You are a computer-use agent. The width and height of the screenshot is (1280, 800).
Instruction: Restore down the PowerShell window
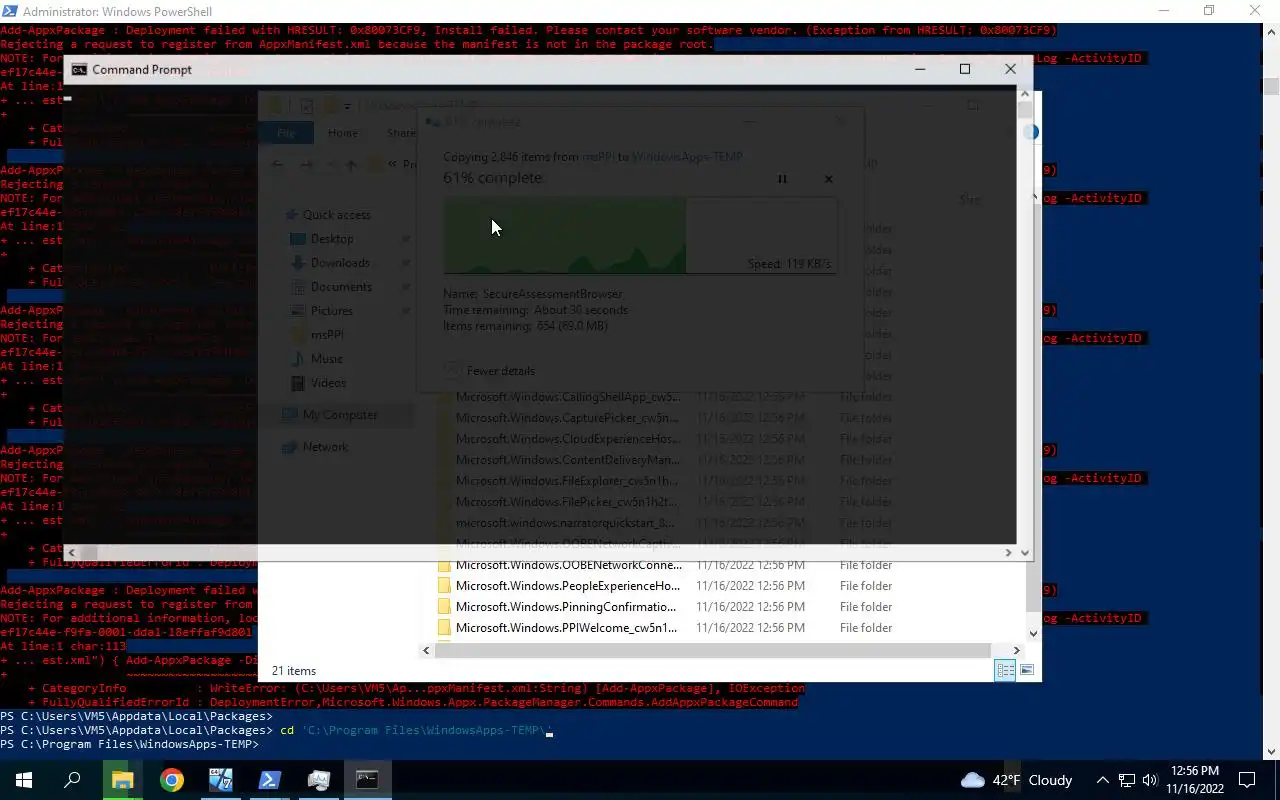tap(1209, 11)
